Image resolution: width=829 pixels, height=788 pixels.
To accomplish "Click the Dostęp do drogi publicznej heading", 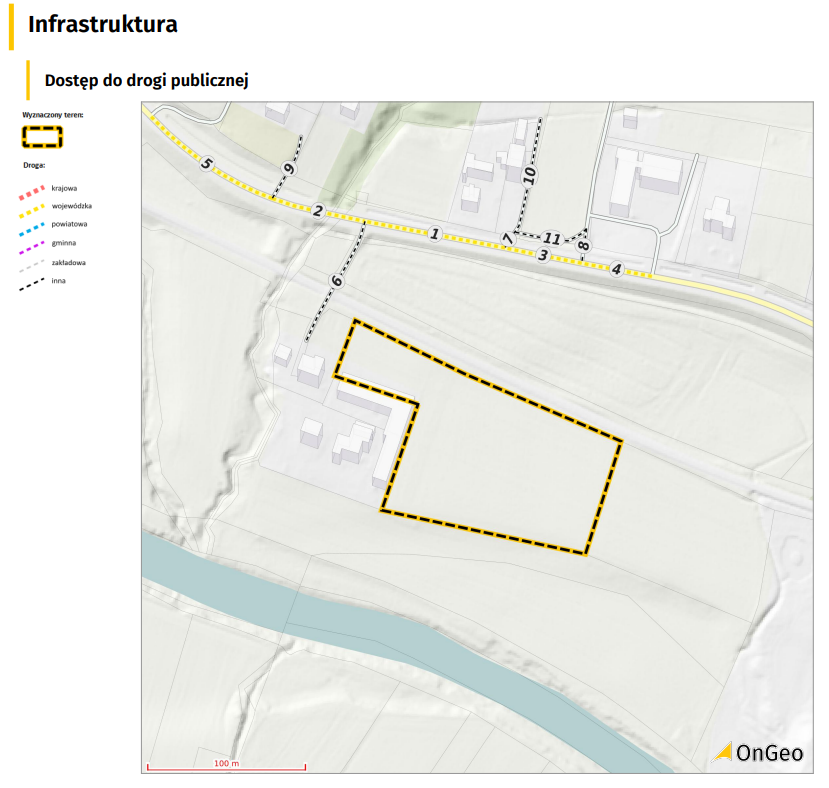I will pos(146,80).
